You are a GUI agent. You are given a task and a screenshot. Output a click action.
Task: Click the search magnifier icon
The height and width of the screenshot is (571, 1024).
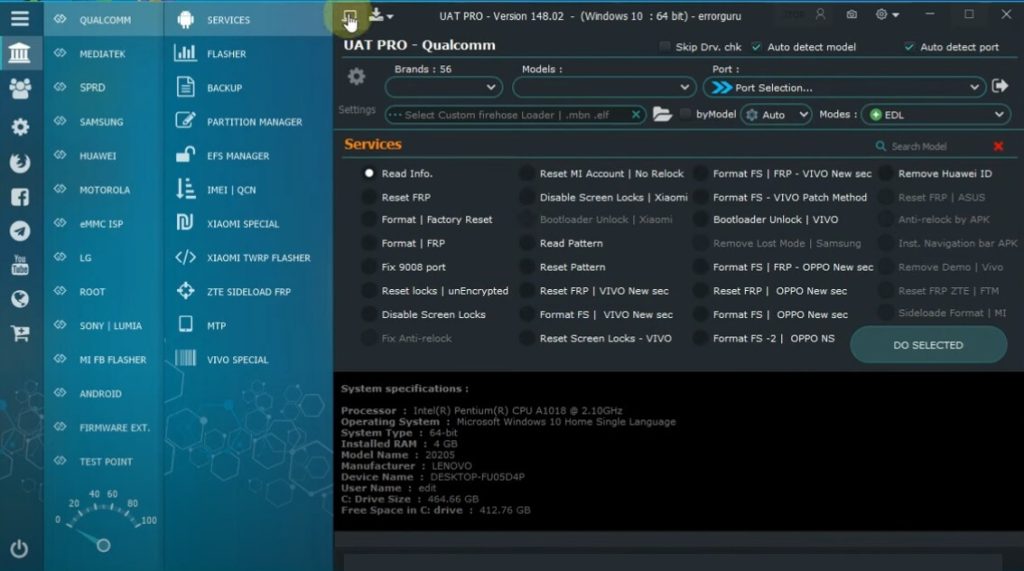[x=880, y=146]
